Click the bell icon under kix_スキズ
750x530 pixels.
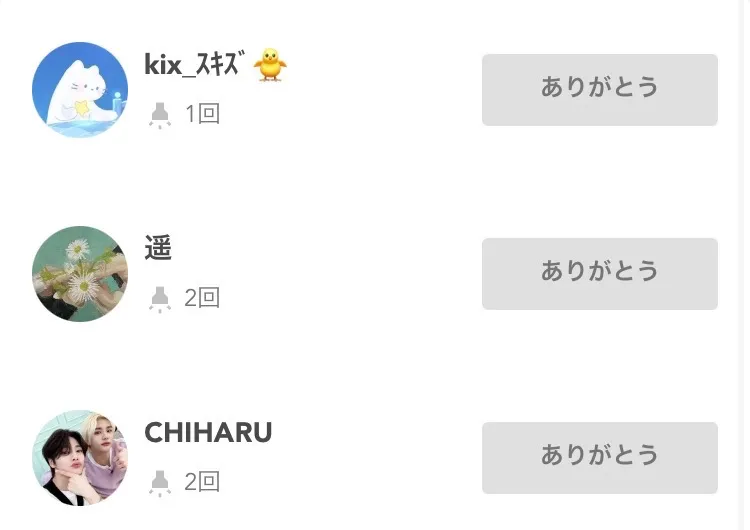click(x=159, y=115)
